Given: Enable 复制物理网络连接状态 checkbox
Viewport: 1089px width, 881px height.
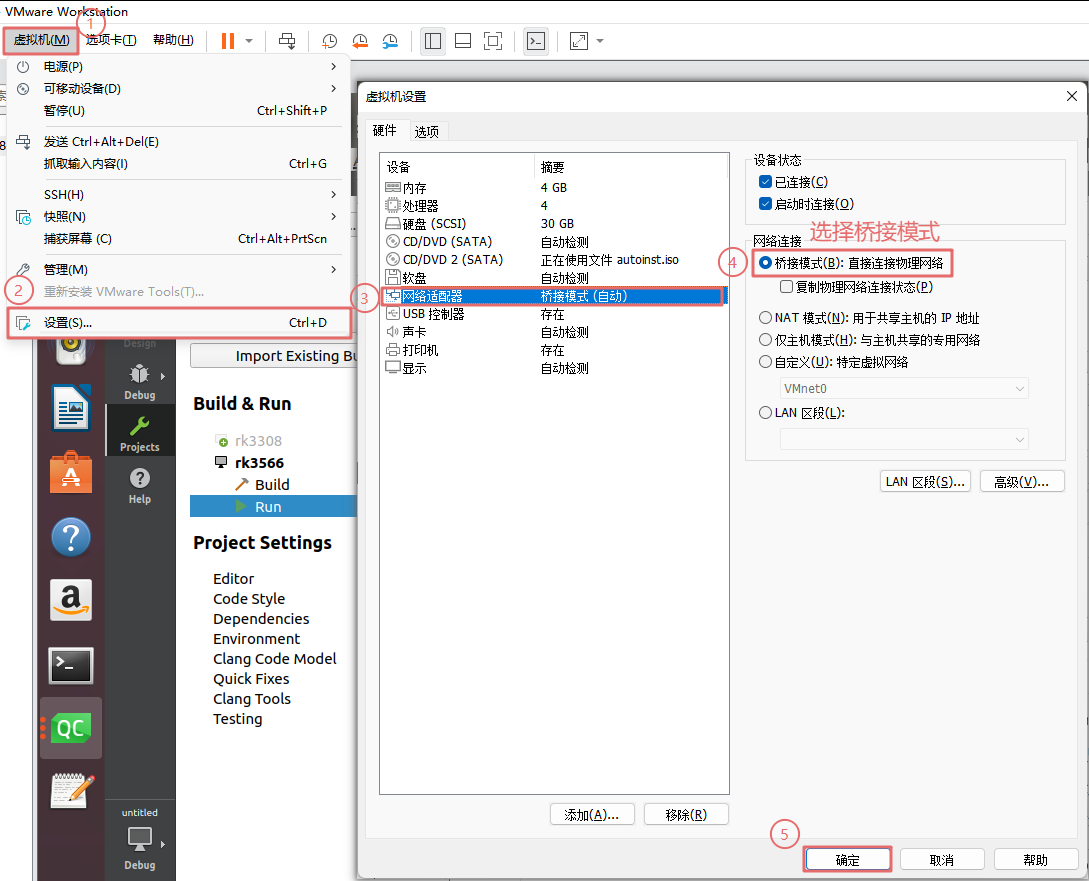Looking at the screenshot, I should pyautogui.click(x=787, y=287).
